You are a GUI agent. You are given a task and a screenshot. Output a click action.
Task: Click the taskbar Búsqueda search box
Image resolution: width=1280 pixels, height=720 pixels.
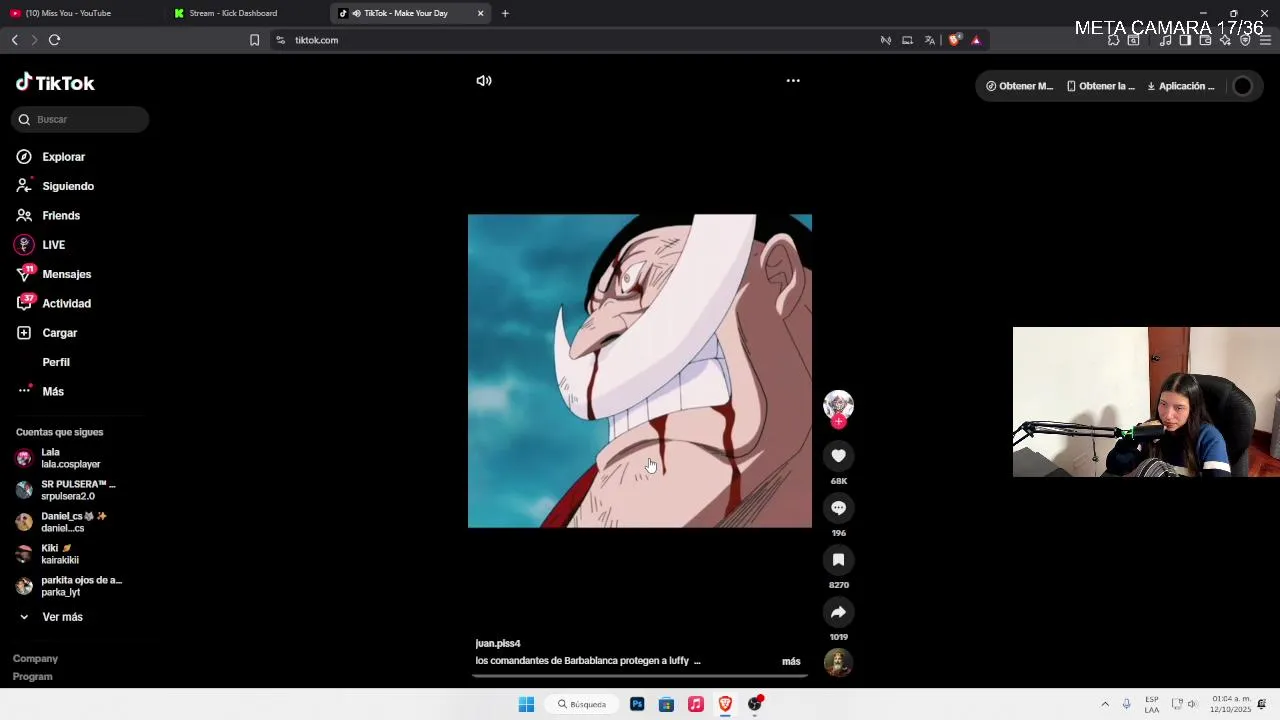(x=581, y=704)
